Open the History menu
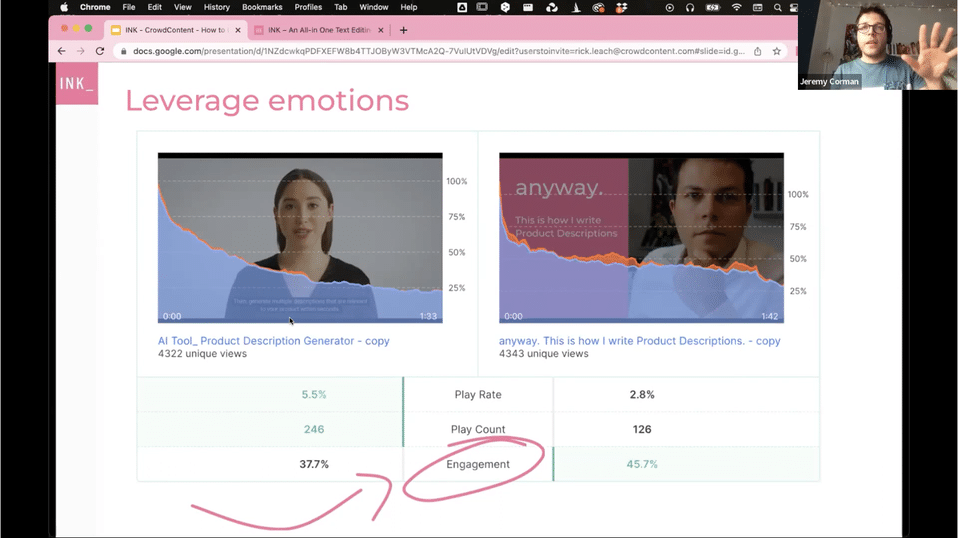The height and width of the screenshot is (538, 958). click(x=216, y=7)
